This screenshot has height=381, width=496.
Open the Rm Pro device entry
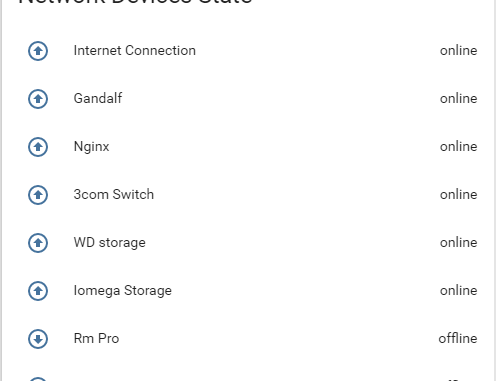[96, 339]
